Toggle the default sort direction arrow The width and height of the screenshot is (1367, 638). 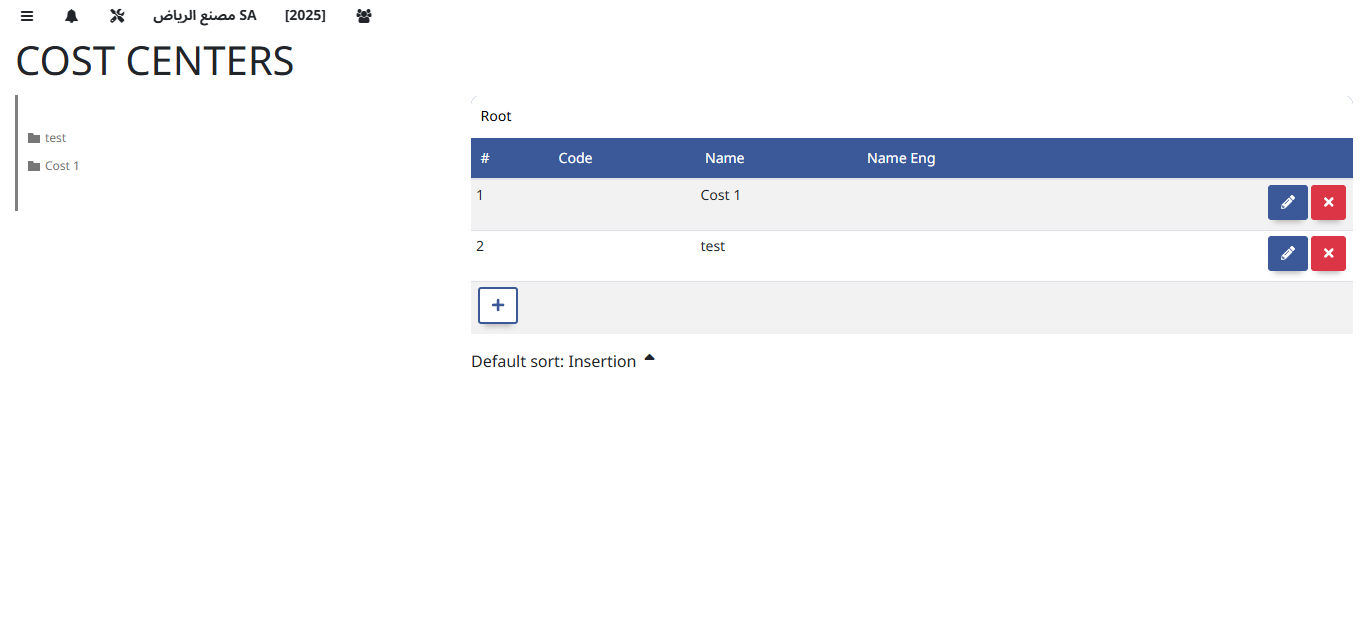pos(649,357)
